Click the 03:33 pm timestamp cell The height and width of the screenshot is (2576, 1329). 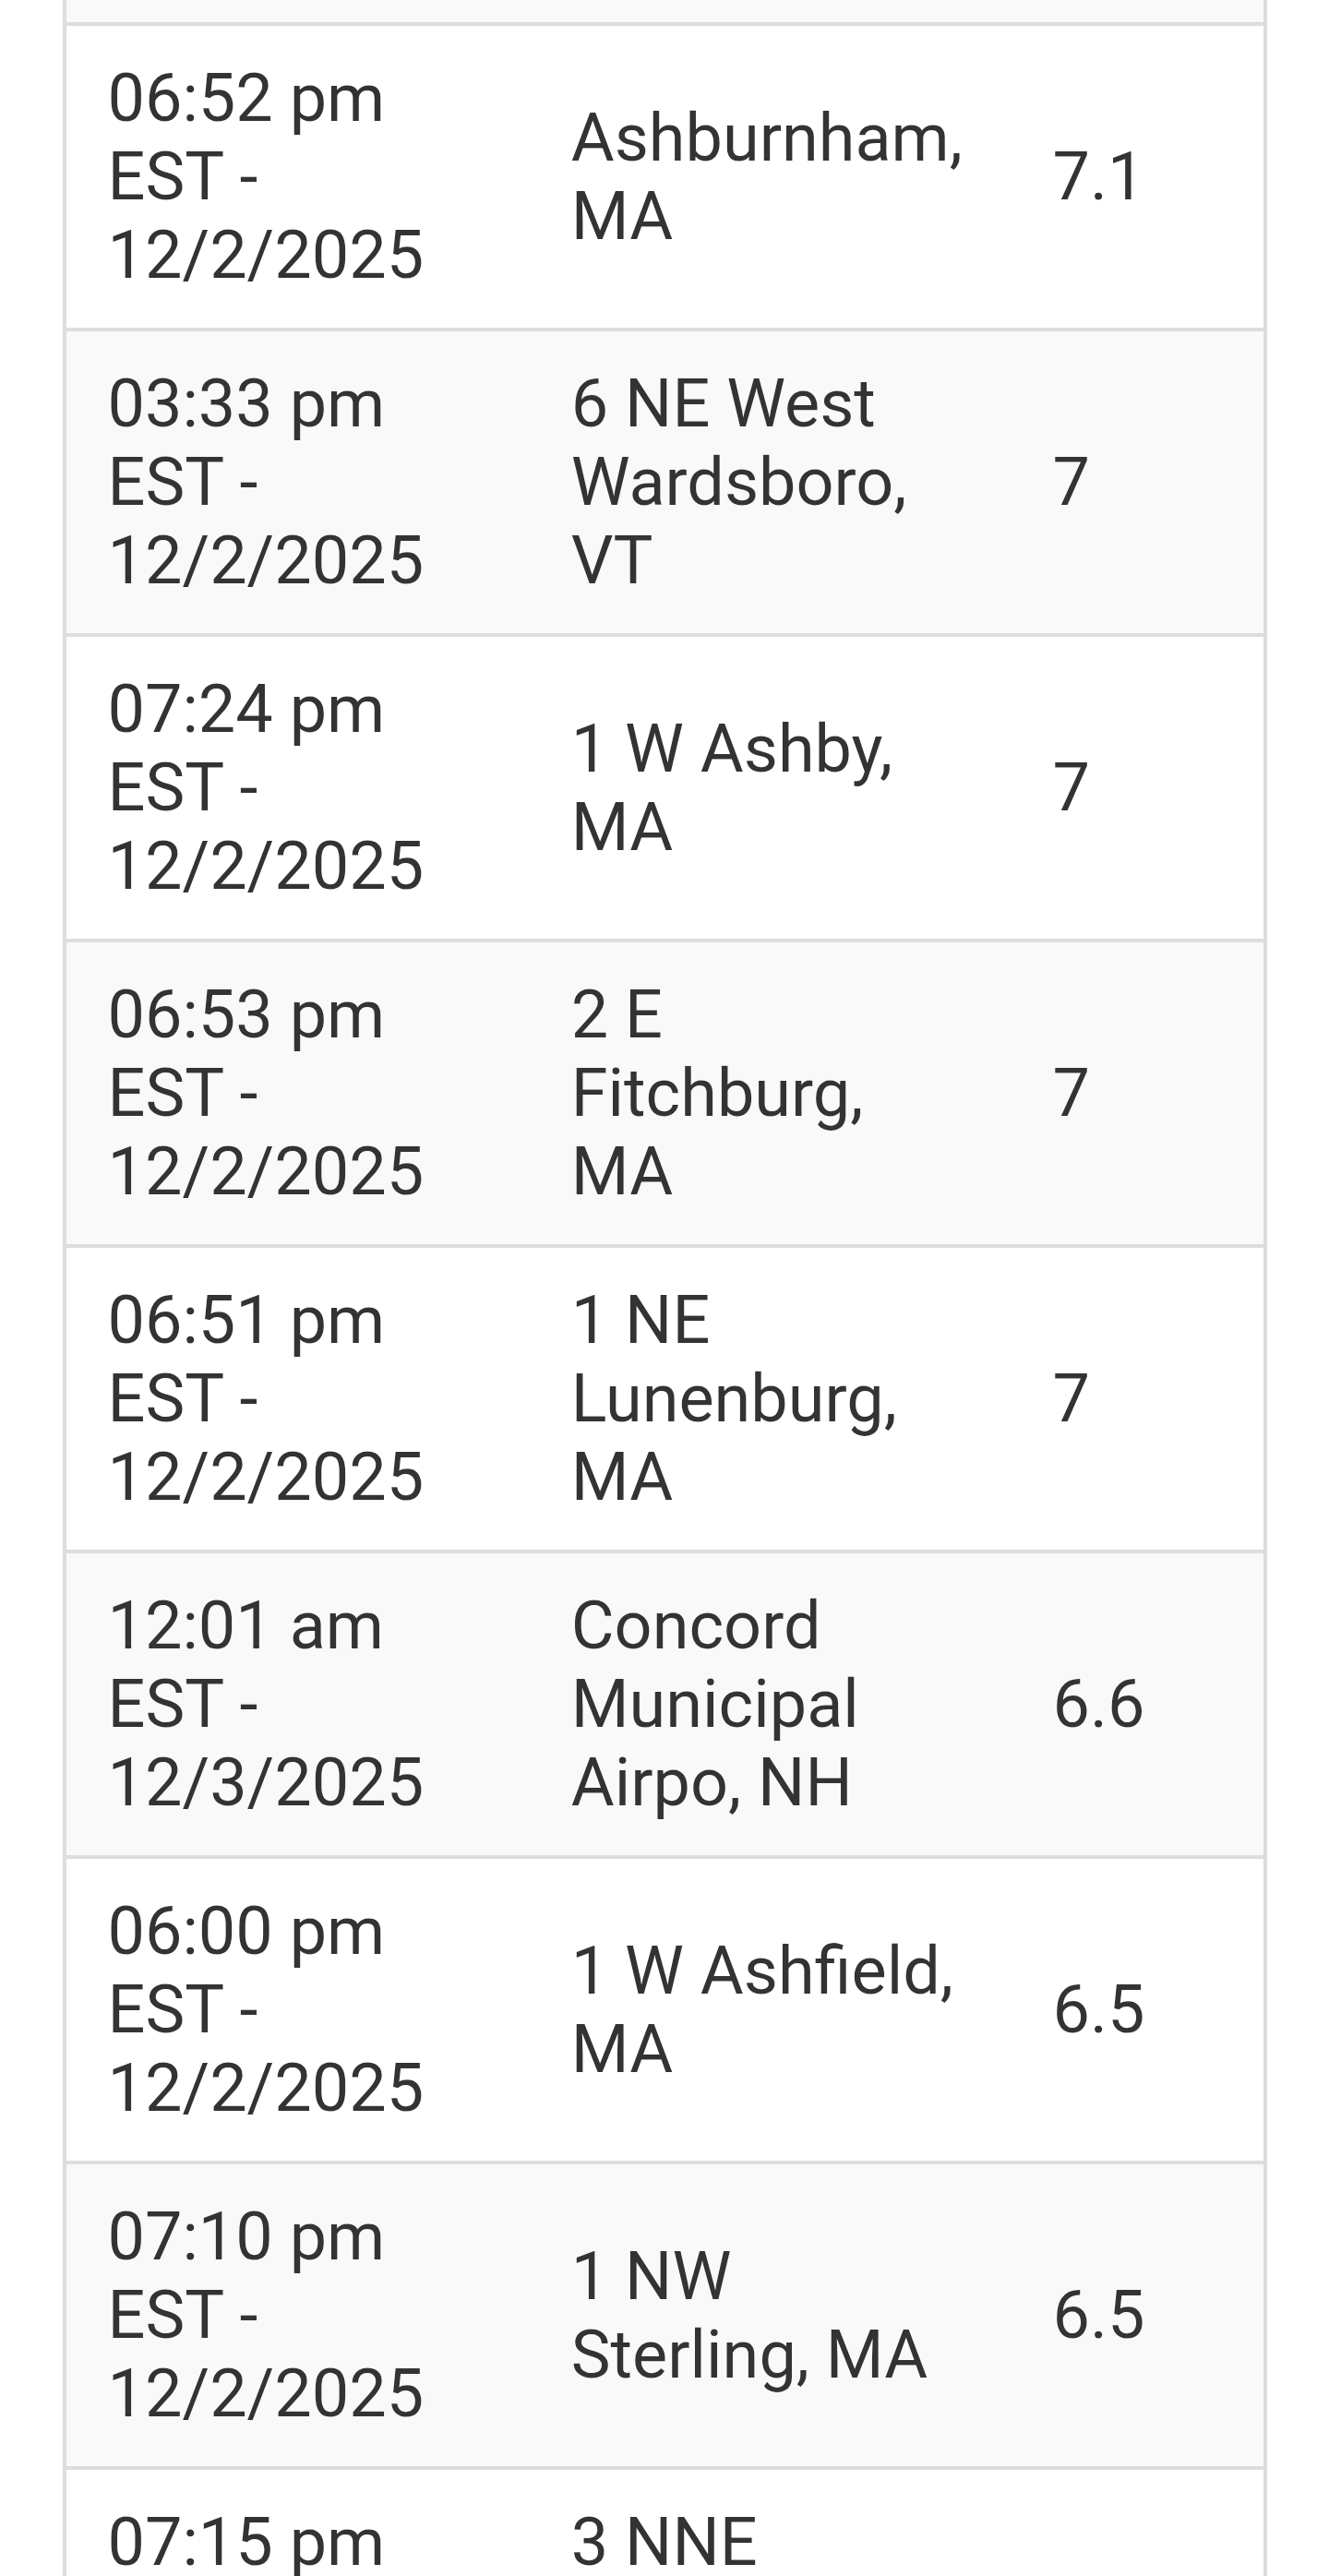click(265, 481)
